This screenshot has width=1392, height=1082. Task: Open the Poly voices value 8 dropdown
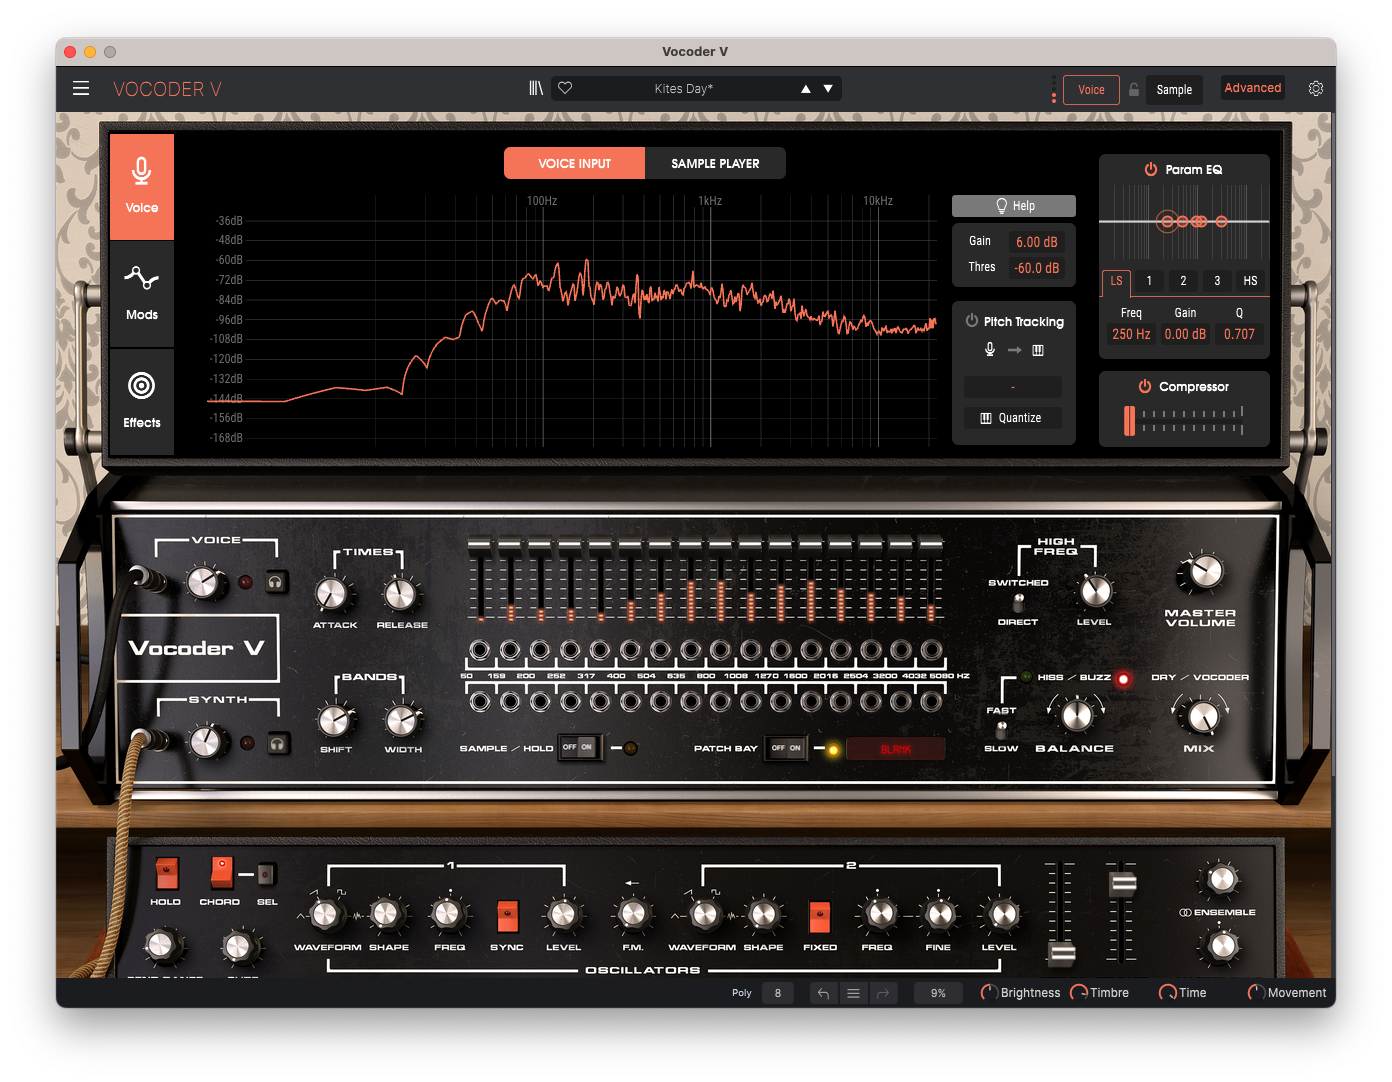pos(778,993)
